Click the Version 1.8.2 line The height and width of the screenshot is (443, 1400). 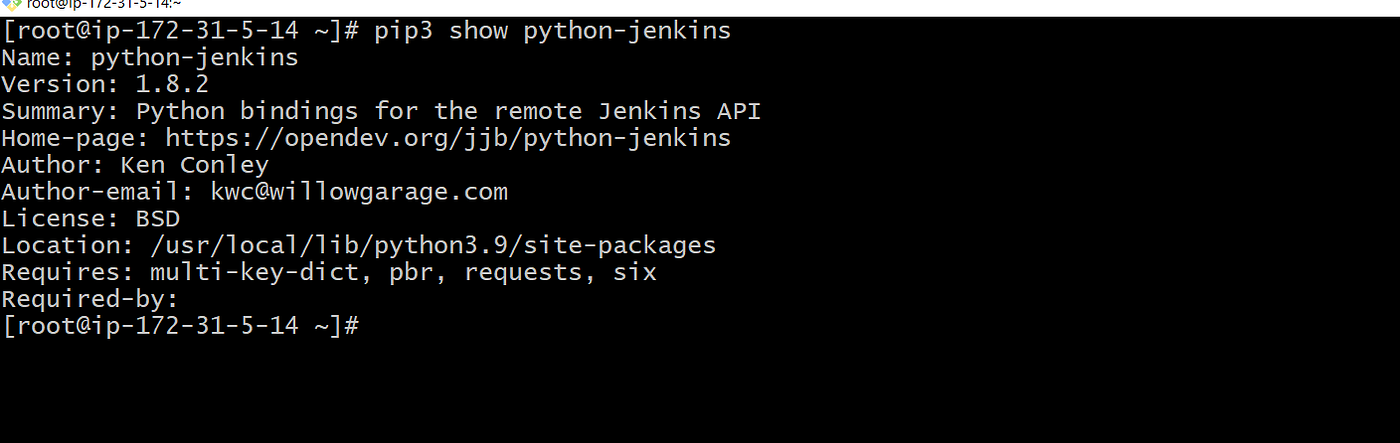104,84
